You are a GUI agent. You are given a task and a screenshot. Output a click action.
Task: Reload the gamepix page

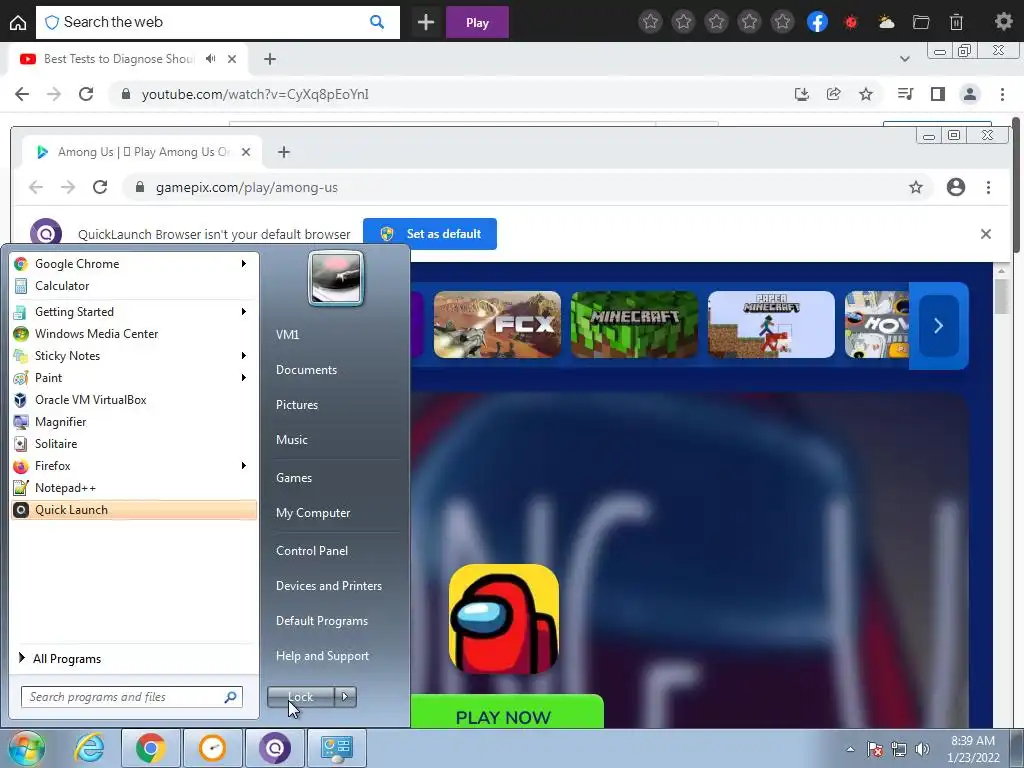tap(100, 187)
